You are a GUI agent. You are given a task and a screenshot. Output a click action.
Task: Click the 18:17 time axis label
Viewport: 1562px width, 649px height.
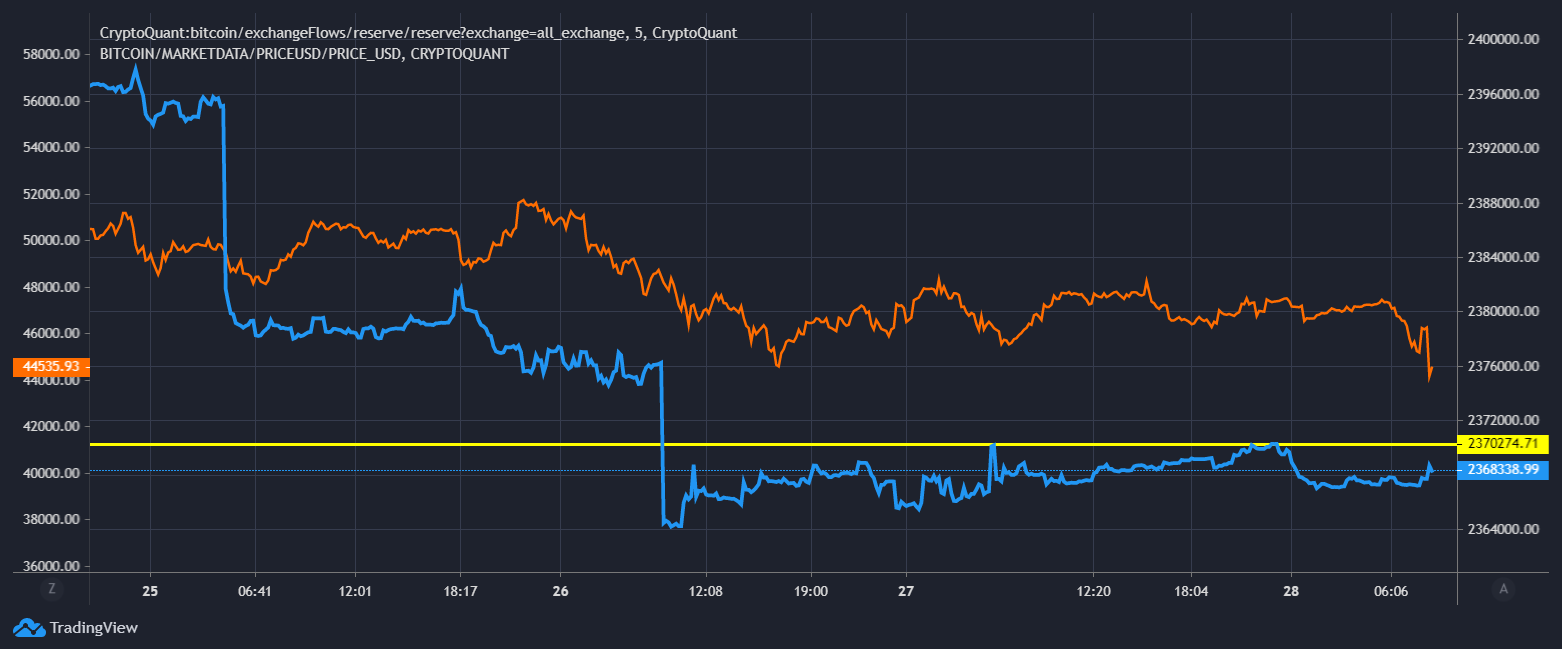(x=459, y=591)
